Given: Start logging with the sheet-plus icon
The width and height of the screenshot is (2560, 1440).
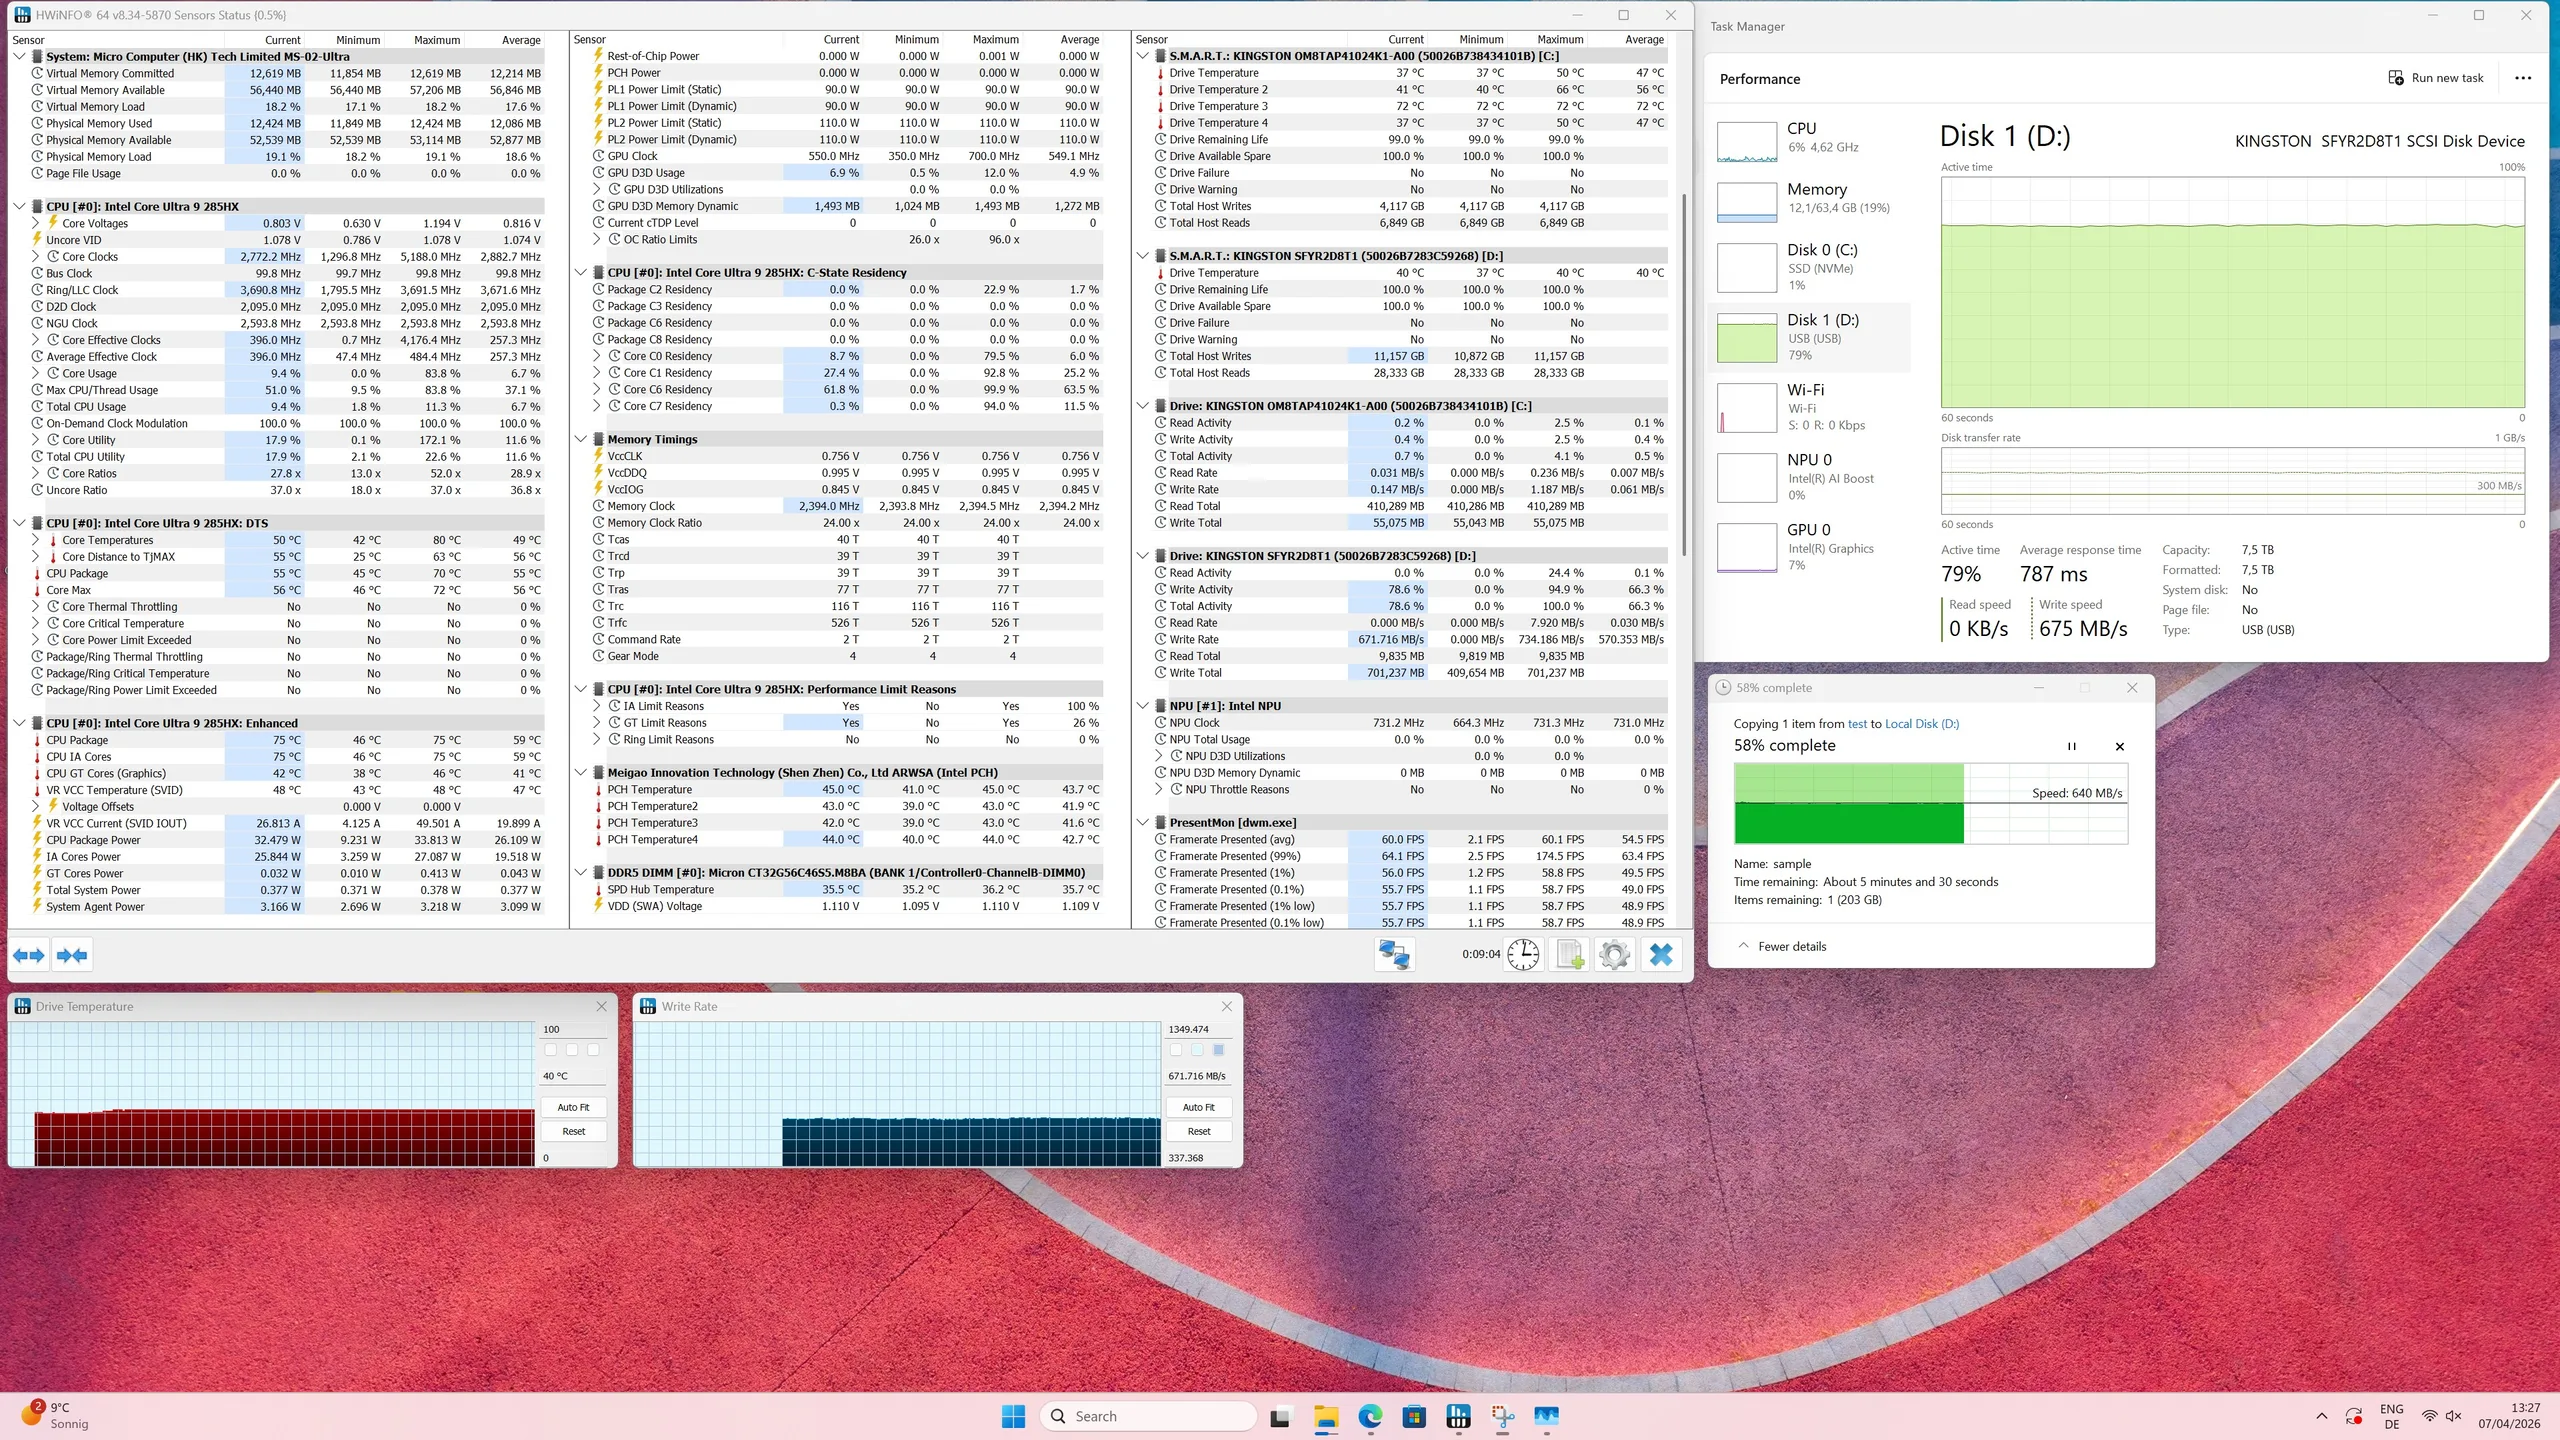Looking at the screenshot, I should click(x=1570, y=955).
